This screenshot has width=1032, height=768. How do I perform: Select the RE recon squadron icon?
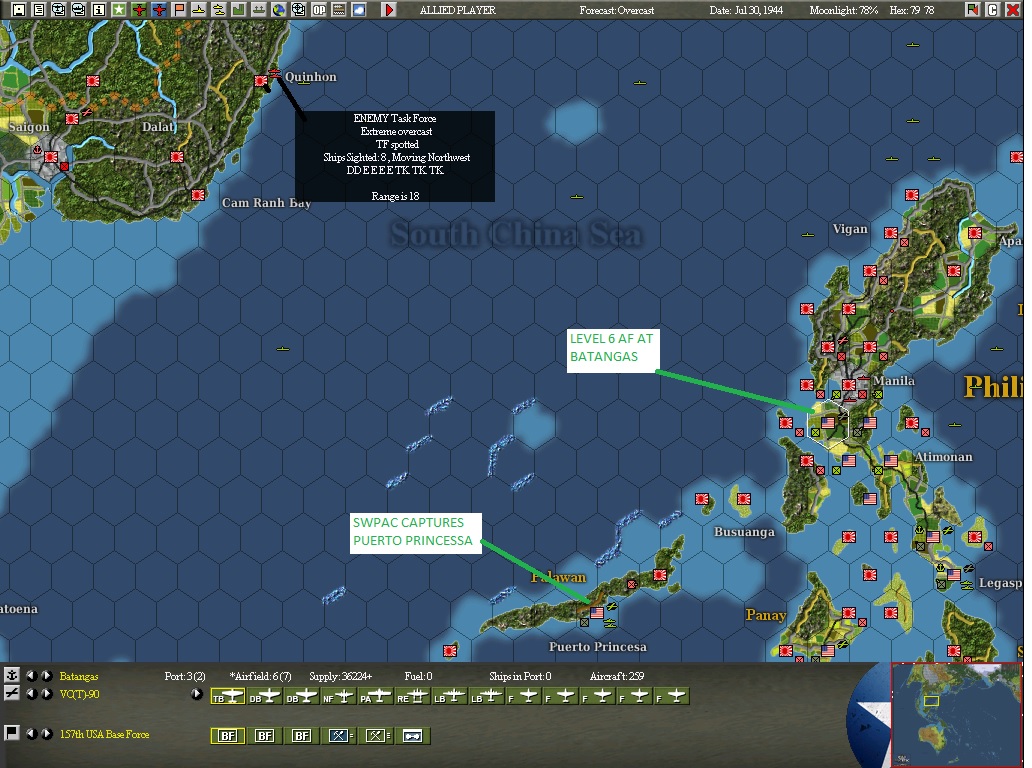coord(412,697)
